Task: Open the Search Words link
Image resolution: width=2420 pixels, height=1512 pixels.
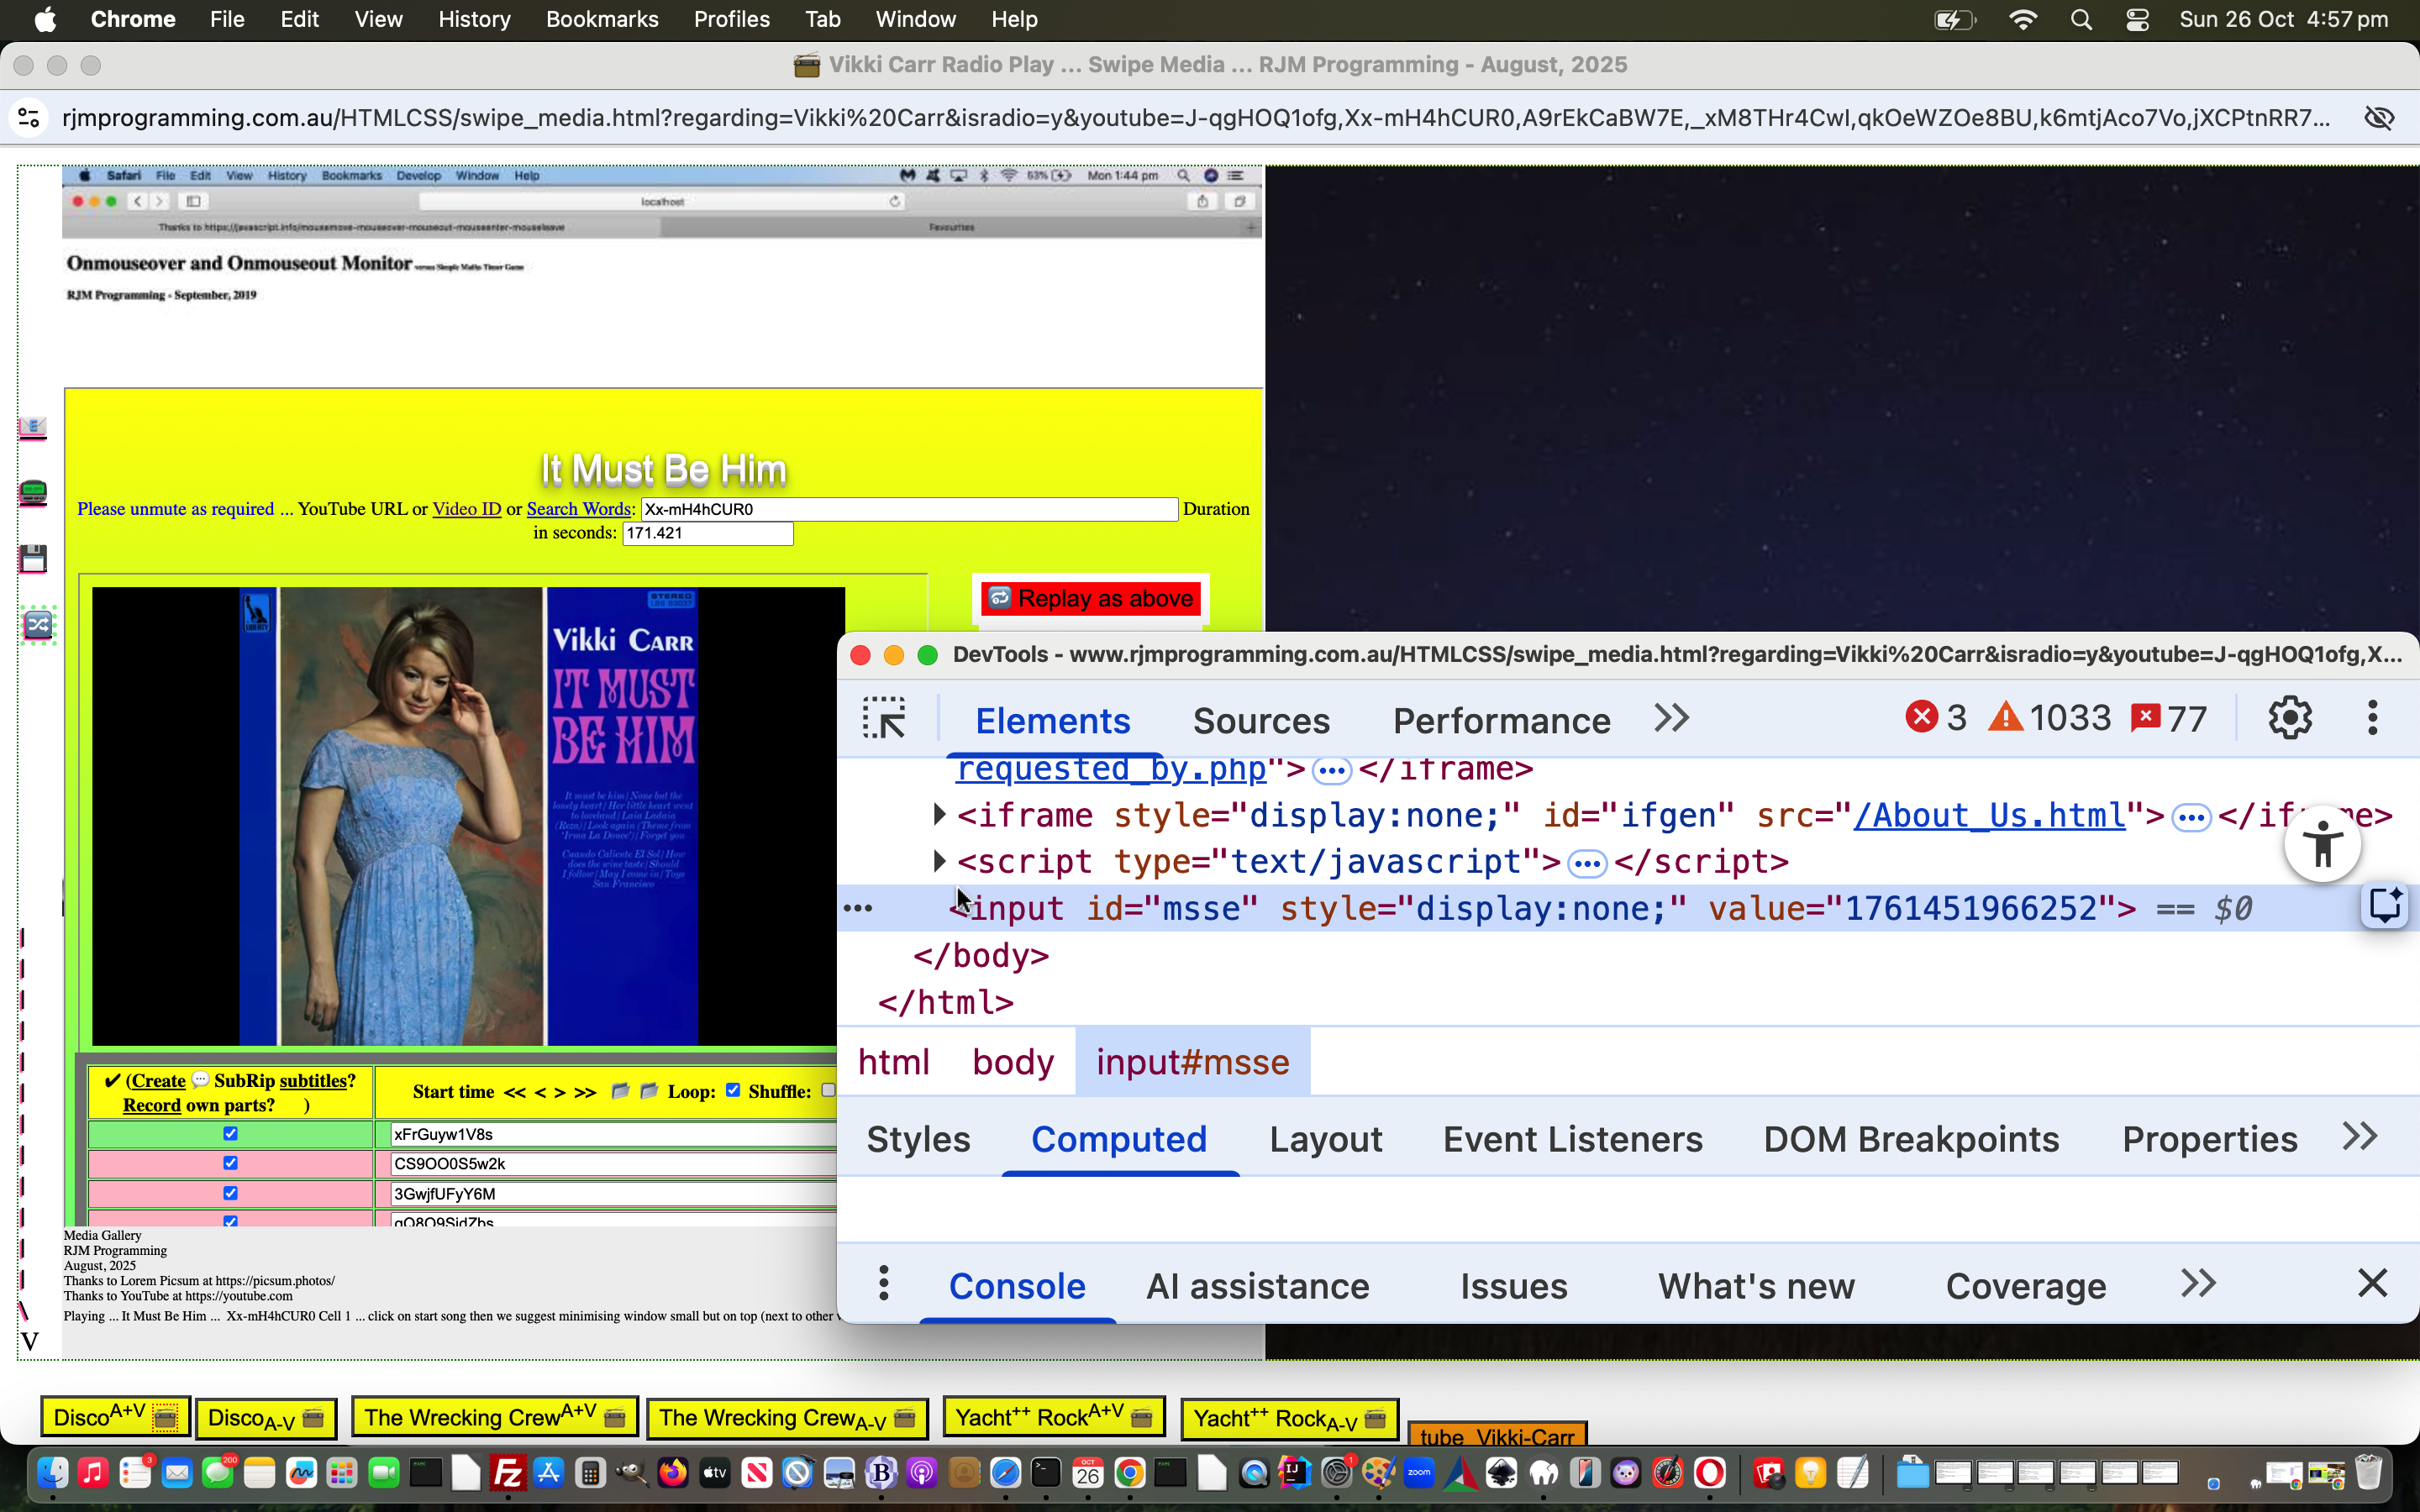Action: (x=578, y=508)
